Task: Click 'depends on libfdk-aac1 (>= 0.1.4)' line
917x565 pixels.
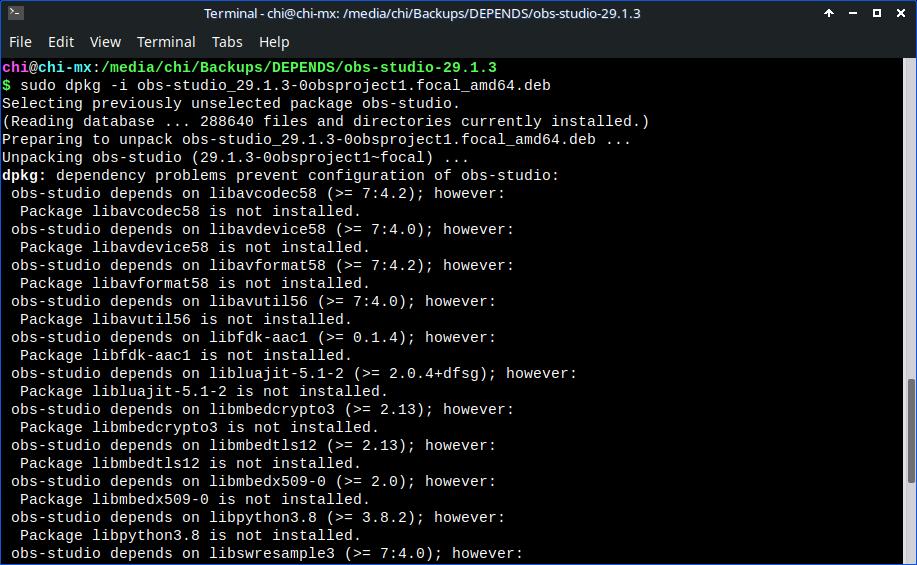Action: pos(253,337)
